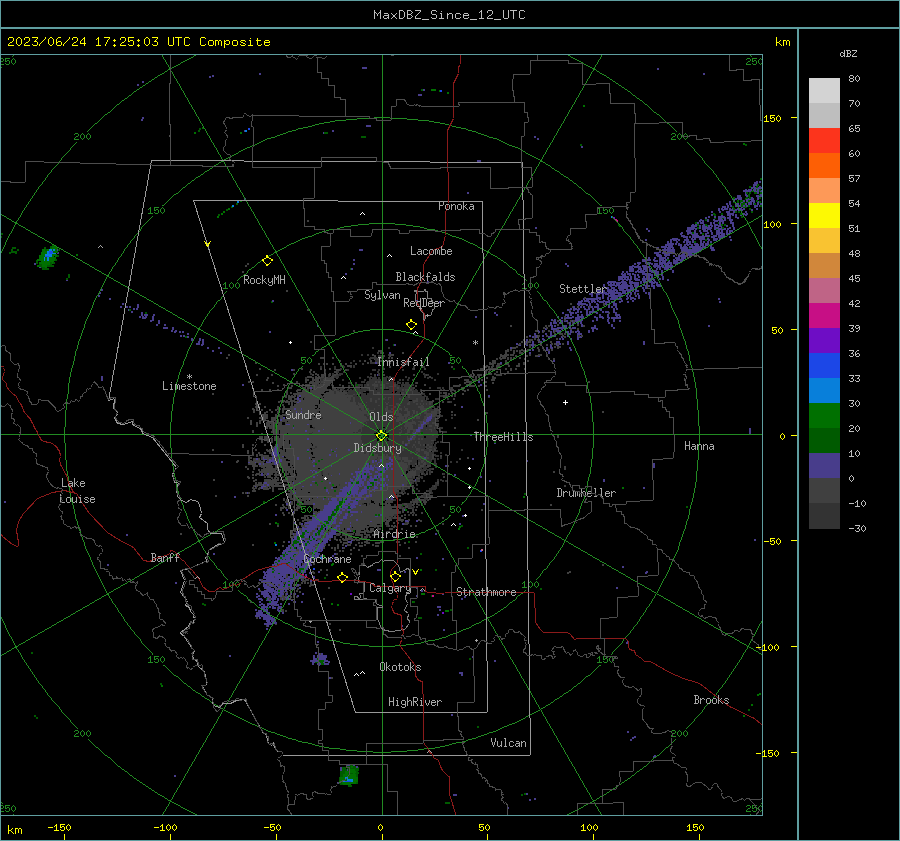Click the Okotoks town label
This screenshot has width=900, height=841.
coord(400,667)
